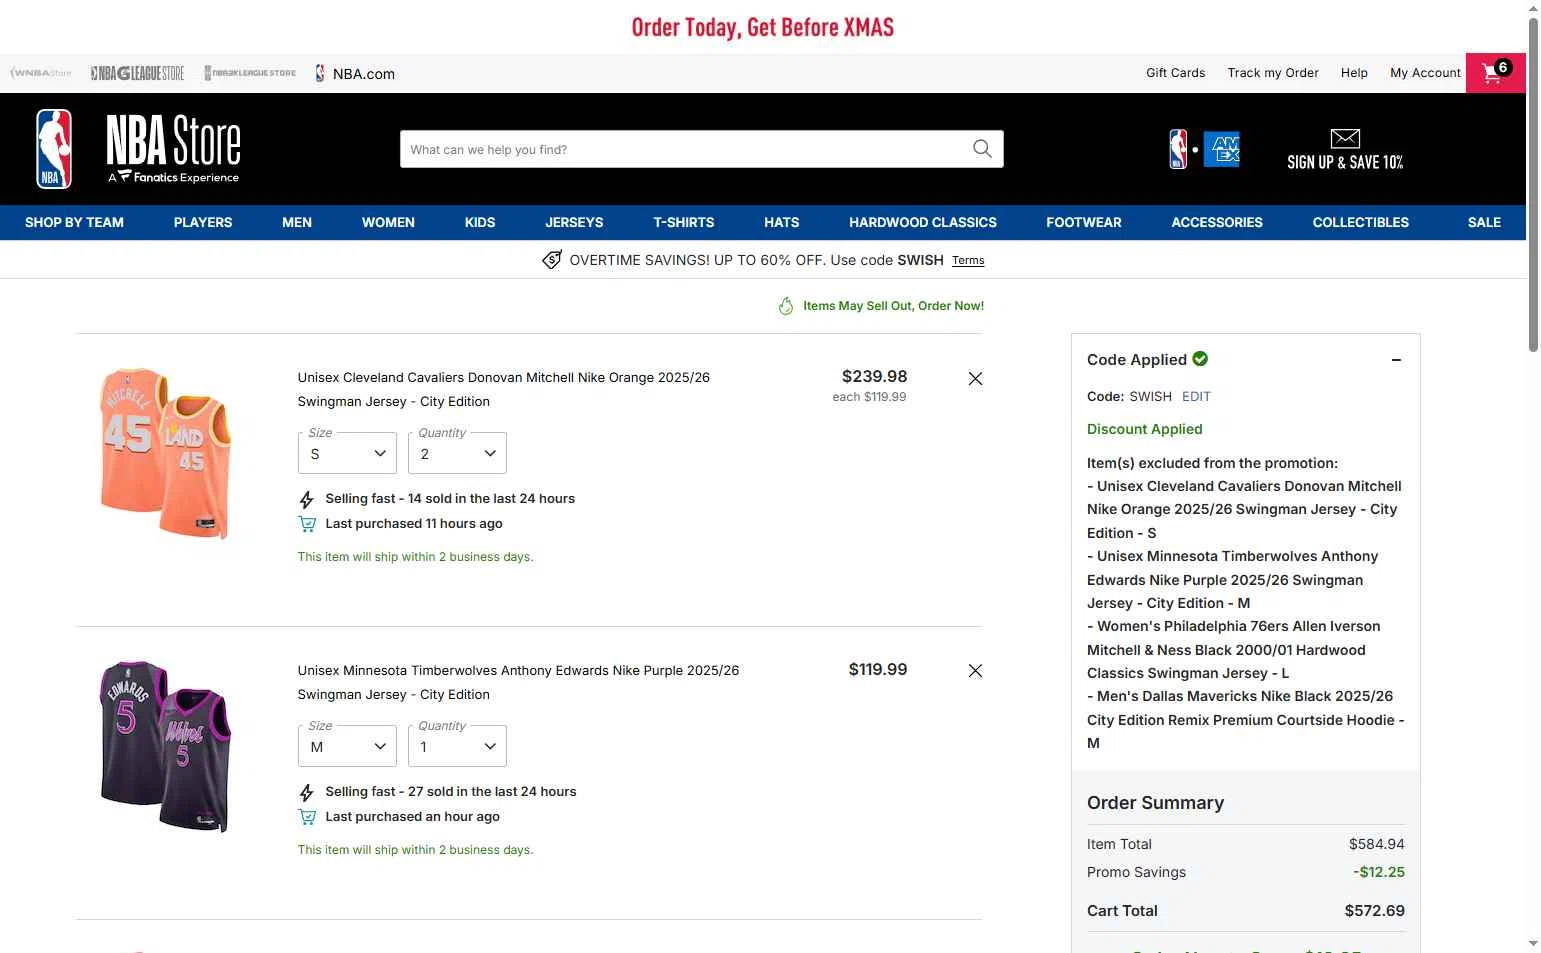
Task: Click the cart icon by Last purchased 11 hours ago
Action: (x=307, y=524)
